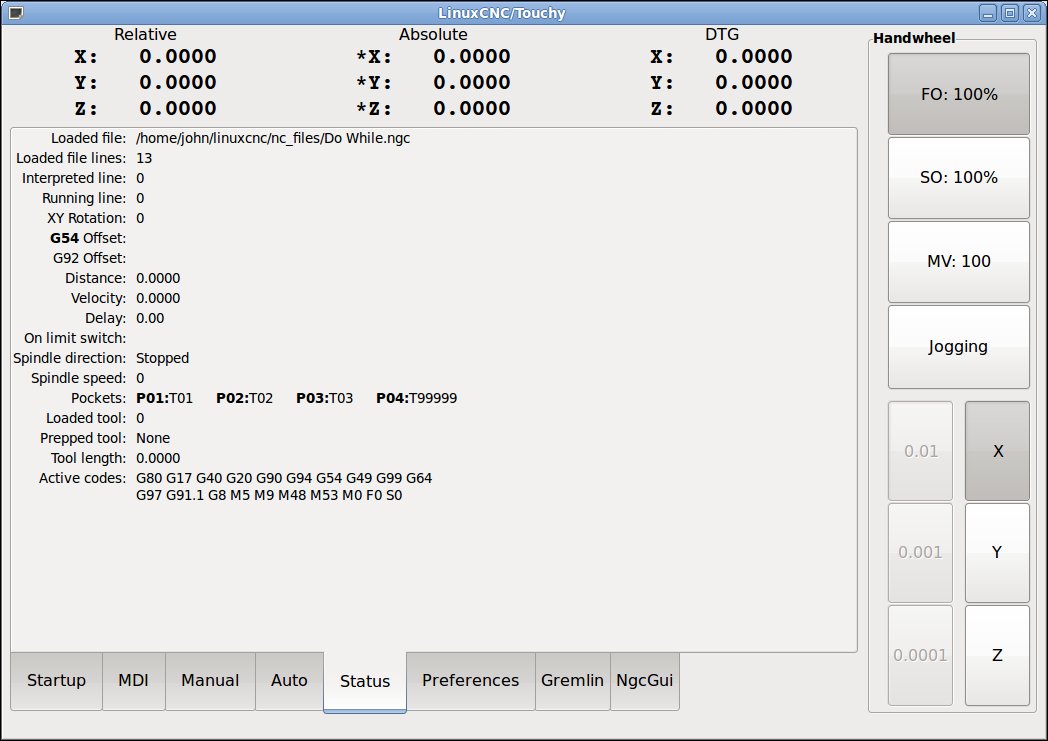Viewport: 1048px width, 741px height.
Task: Click the Relative Z value 0.0000
Action: [178, 109]
